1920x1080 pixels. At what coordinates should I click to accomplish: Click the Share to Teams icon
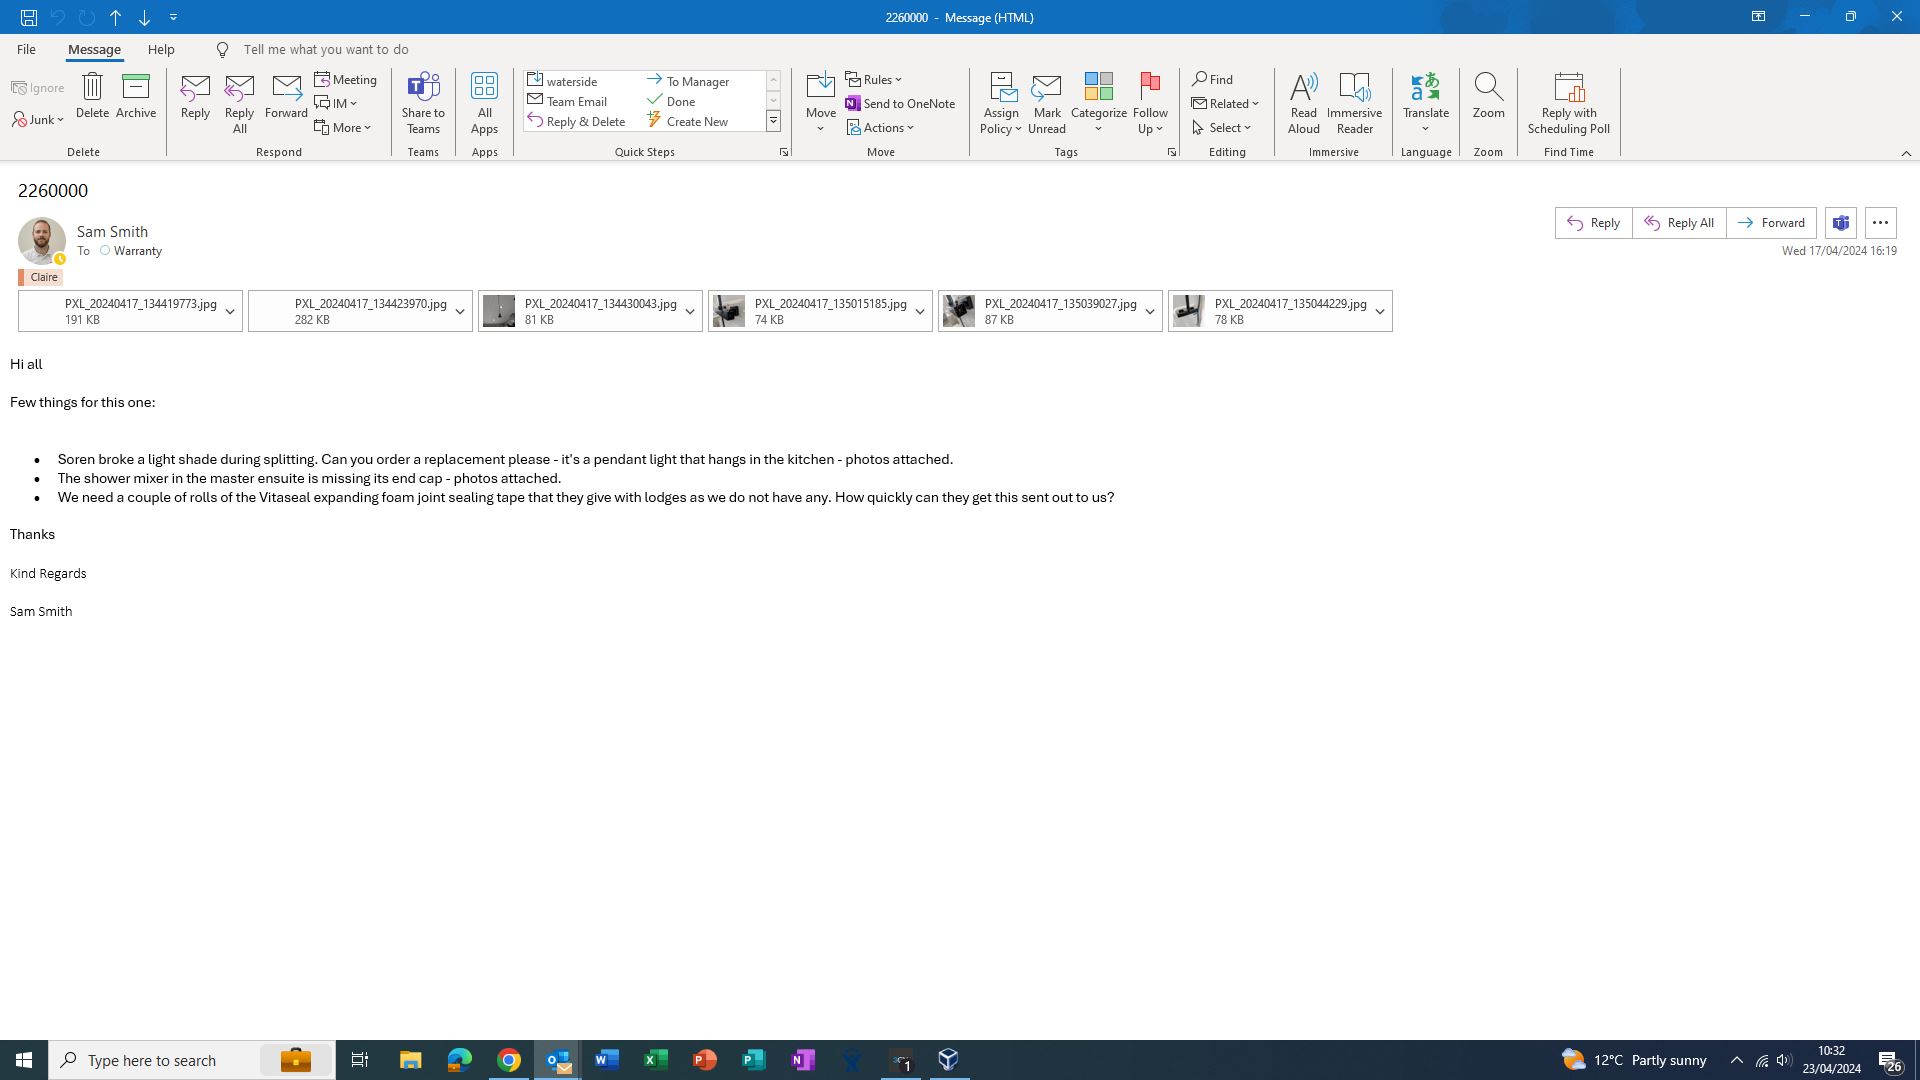pos(423,88)
